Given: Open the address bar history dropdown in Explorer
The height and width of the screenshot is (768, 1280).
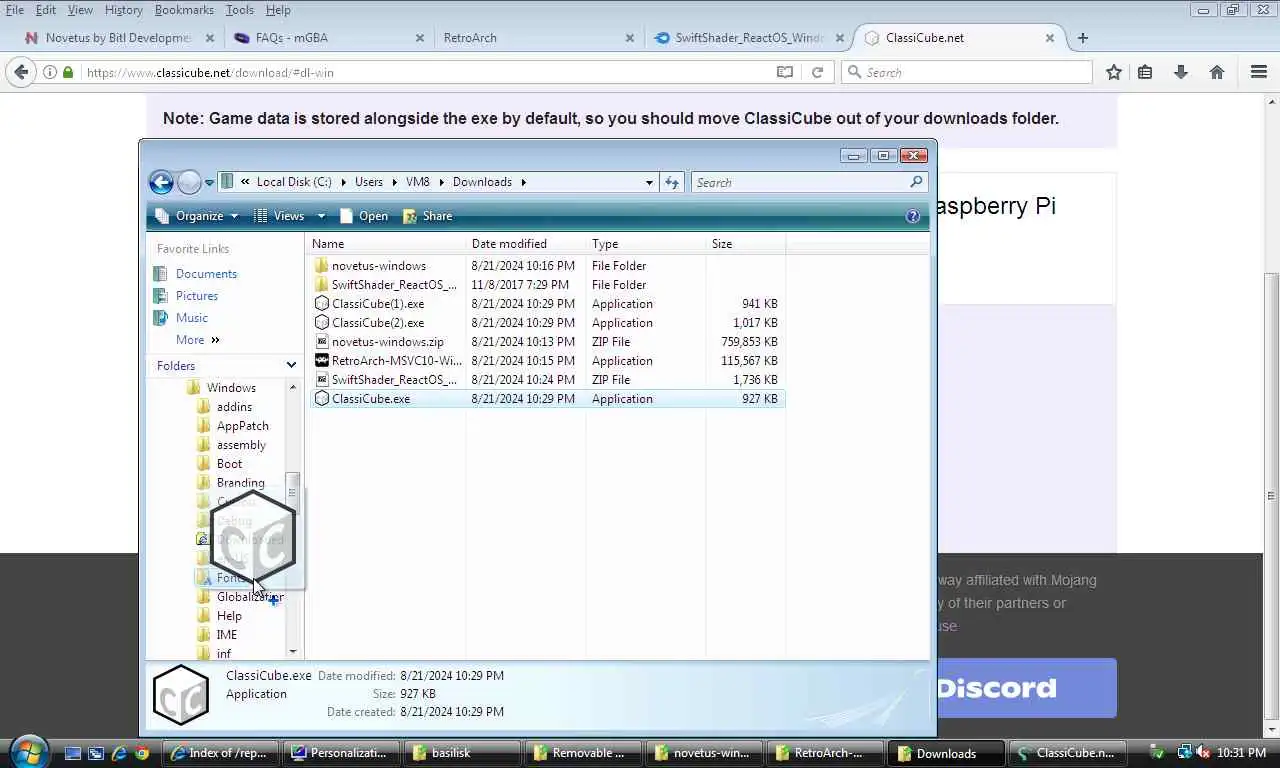Looking at the screenshot, I should coord(649,182).
